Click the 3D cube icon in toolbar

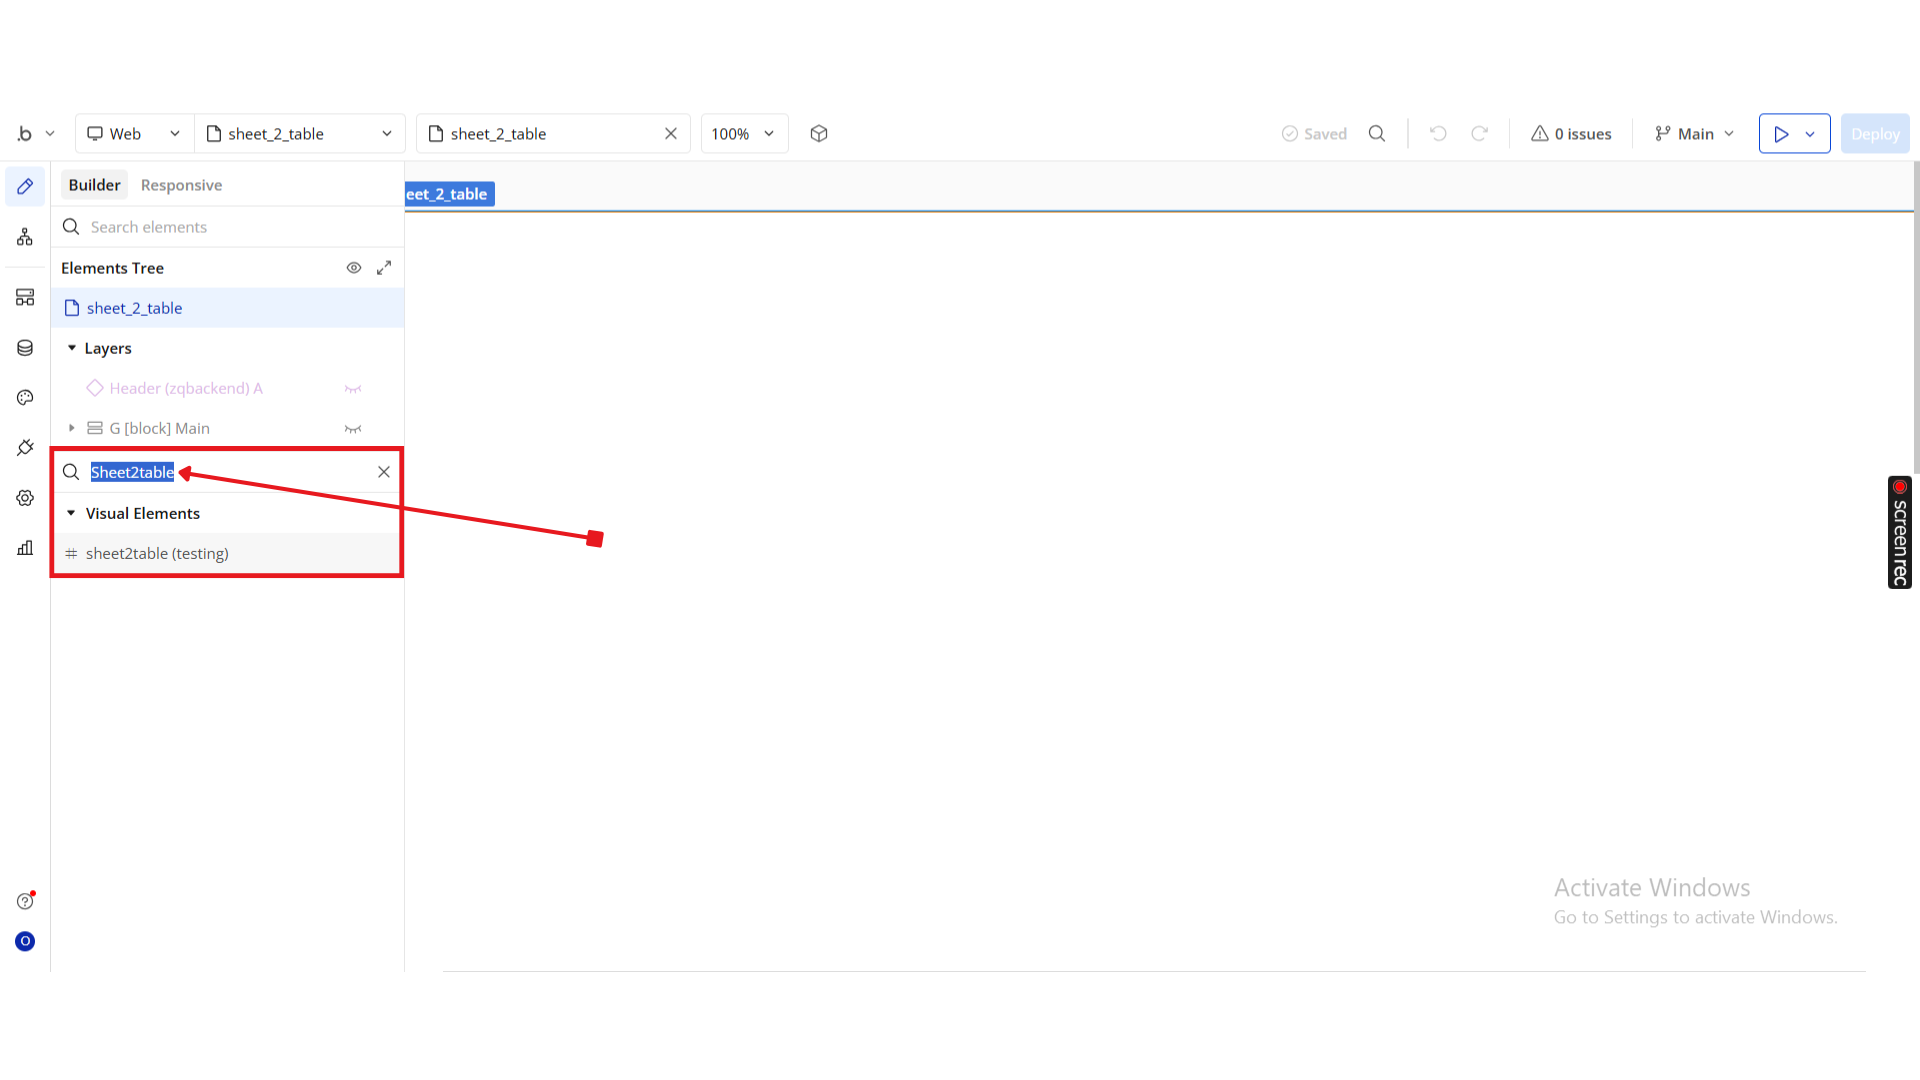pyautogui.click(x=819, y=134)
